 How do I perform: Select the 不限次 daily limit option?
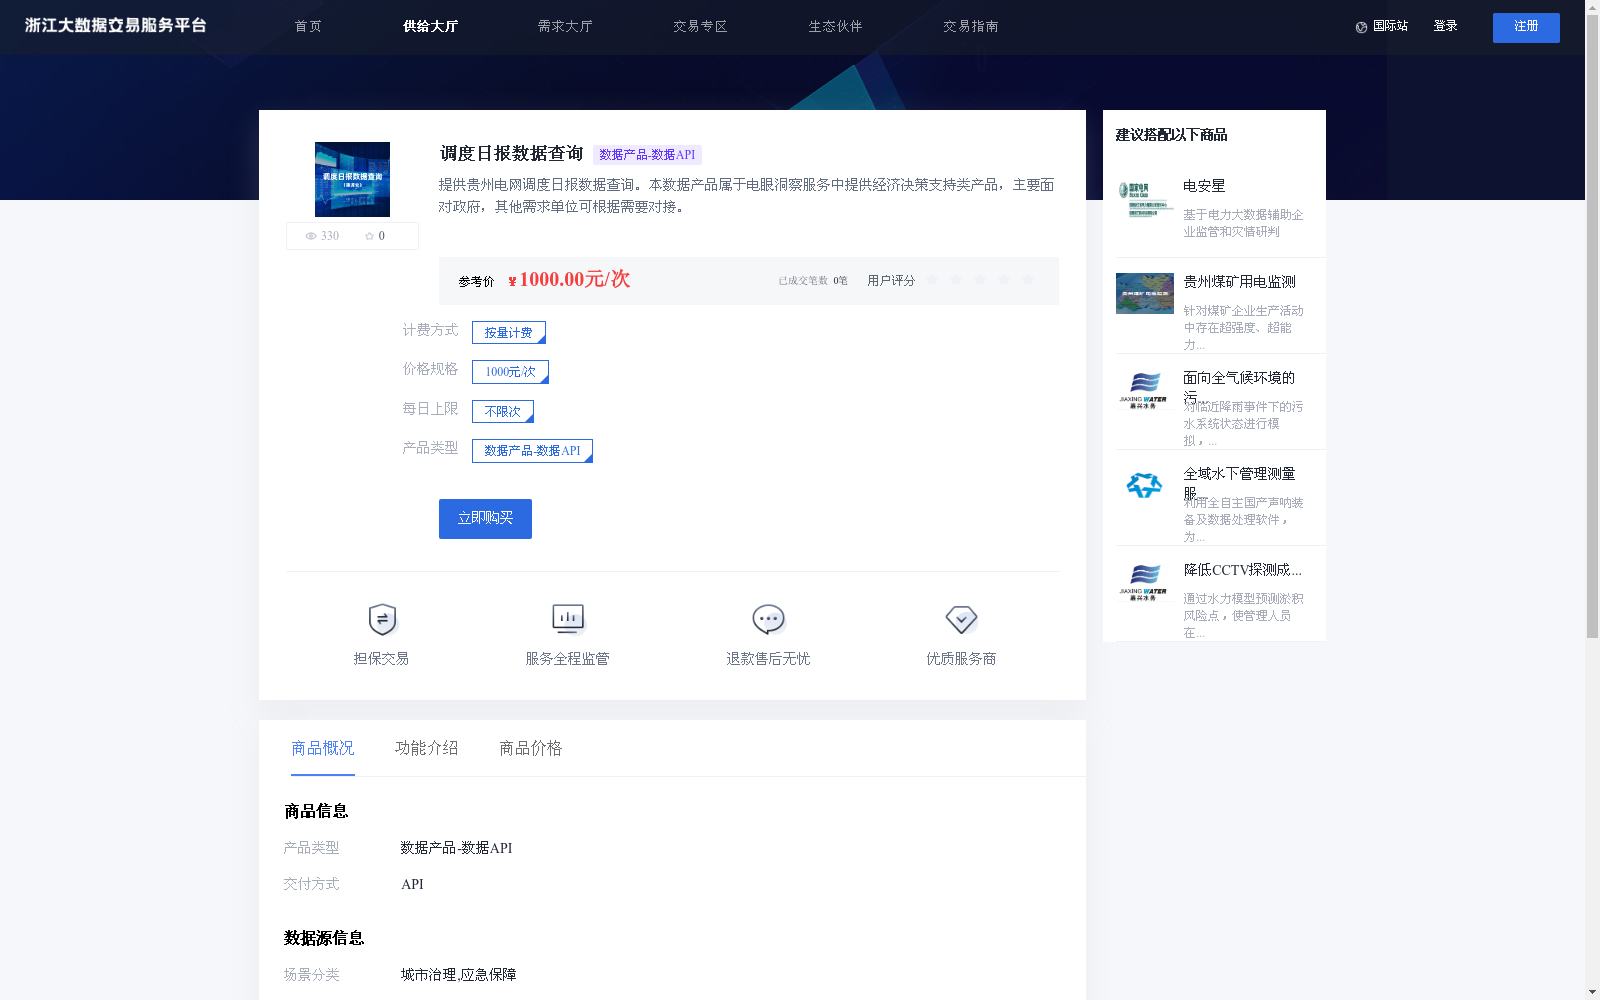pyautogui.click(x=503, y=411)
